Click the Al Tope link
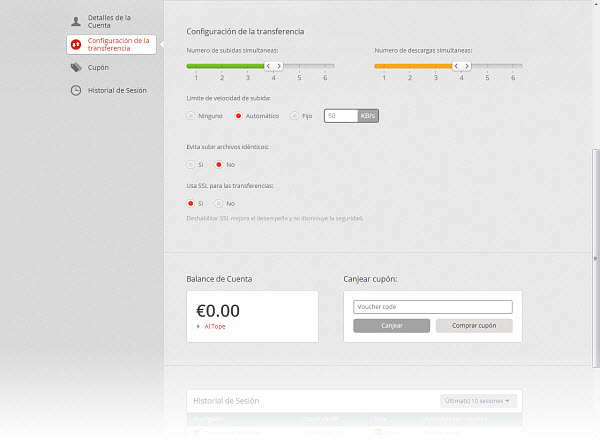Screen dimensions: 600x440 (215, 326)
